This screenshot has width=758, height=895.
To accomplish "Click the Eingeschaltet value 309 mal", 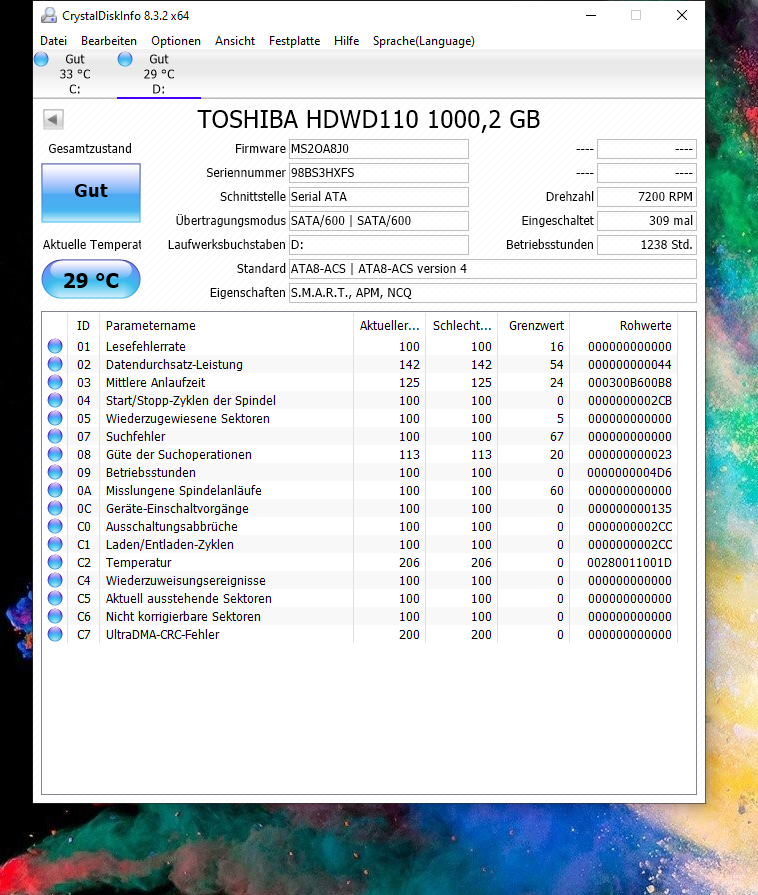I will (647, 221).
